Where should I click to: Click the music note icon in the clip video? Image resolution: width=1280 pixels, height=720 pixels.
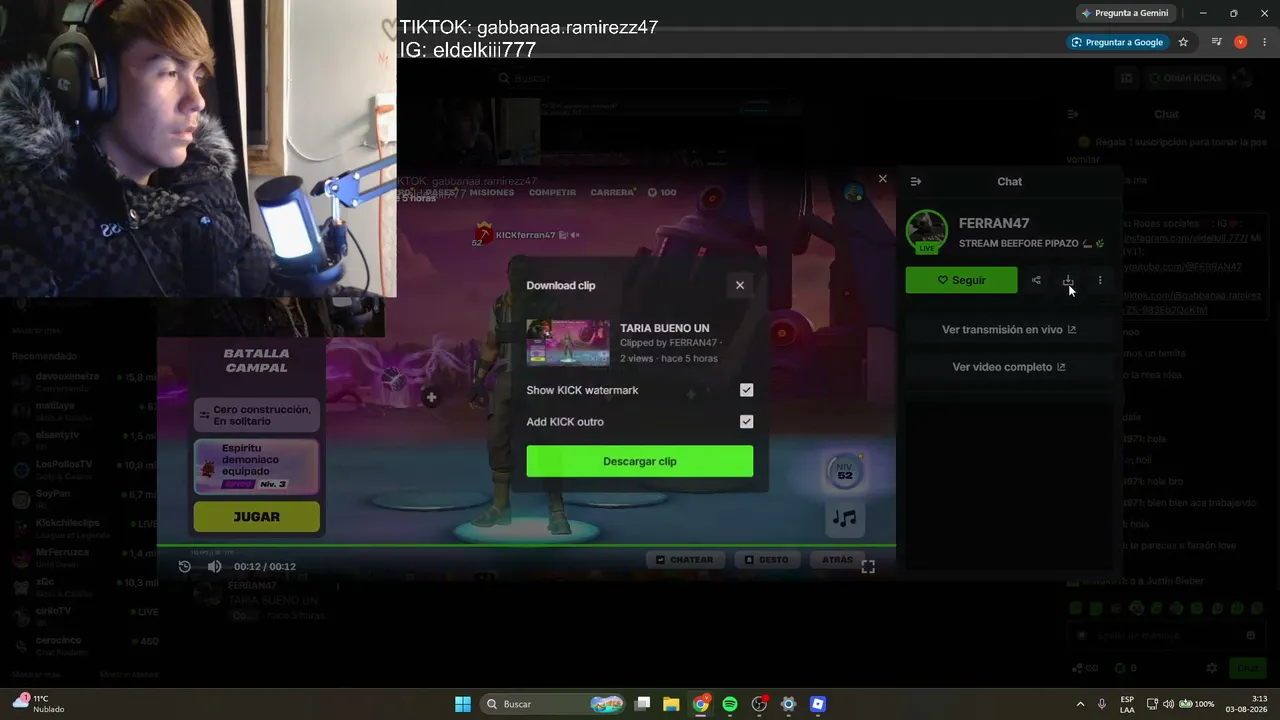845,518
